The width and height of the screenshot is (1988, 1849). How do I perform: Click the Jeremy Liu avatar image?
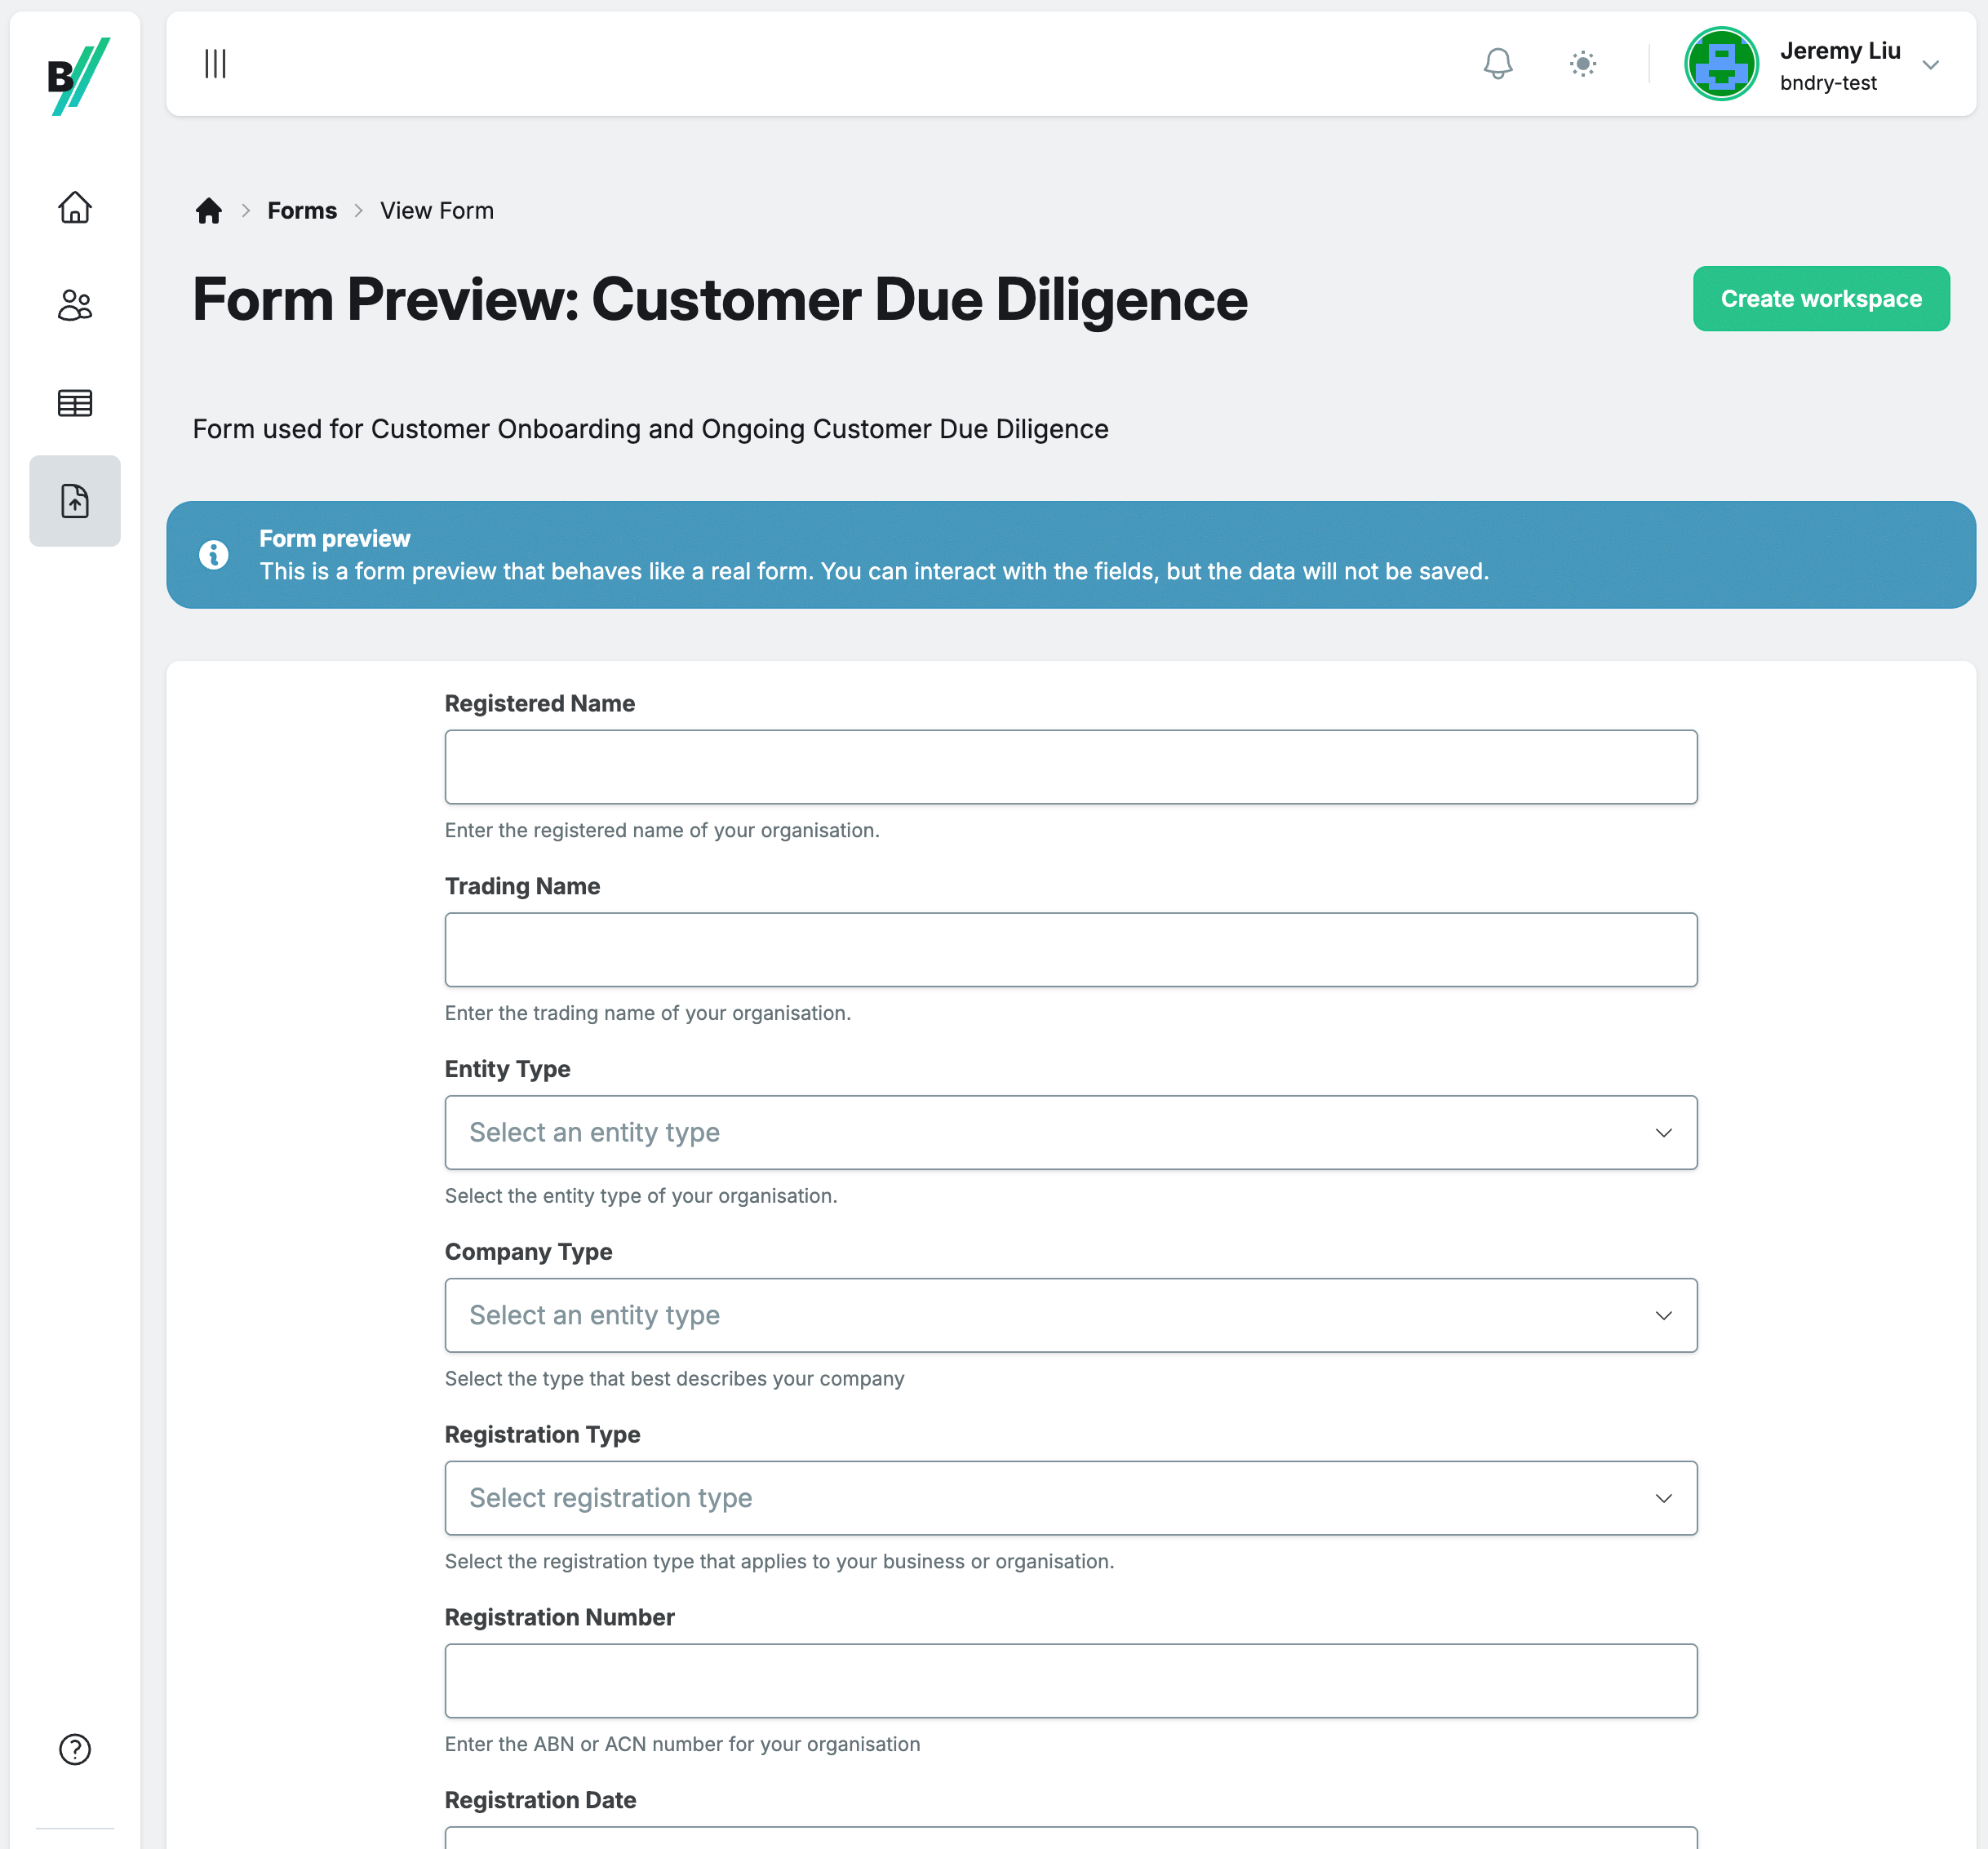tap(1721, 64)
